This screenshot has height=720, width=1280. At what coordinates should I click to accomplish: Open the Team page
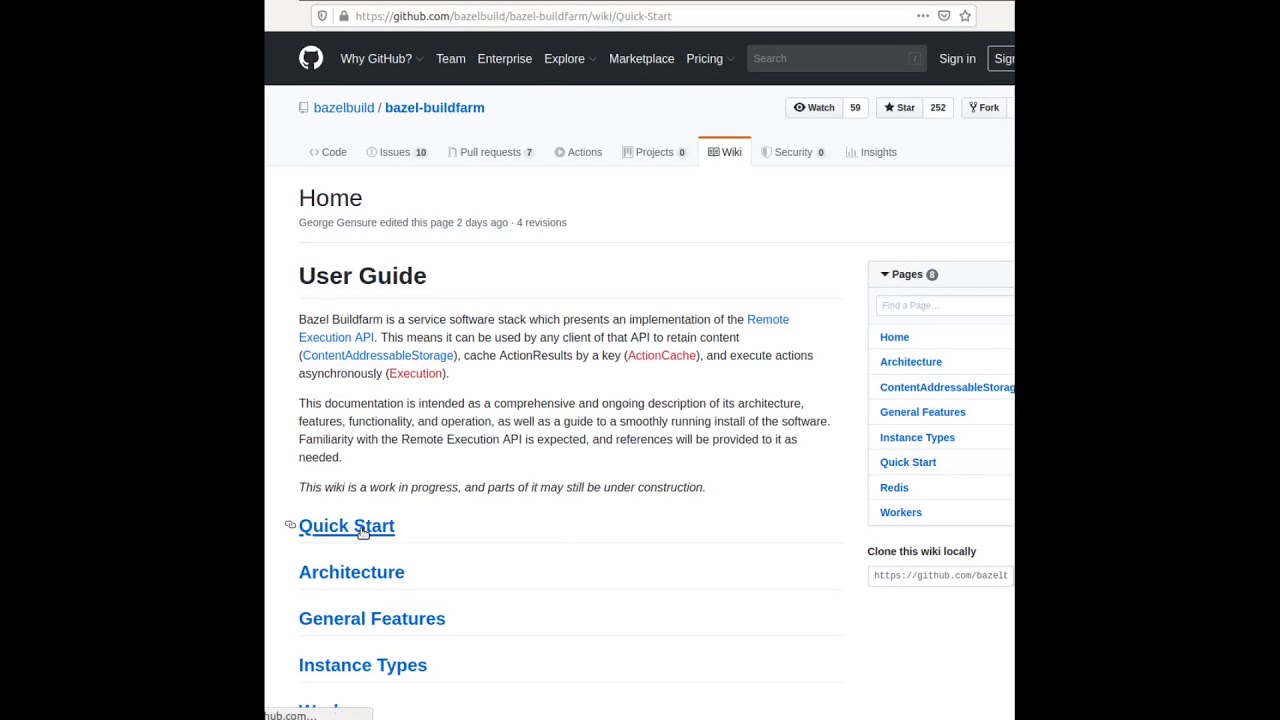point(450,59)
